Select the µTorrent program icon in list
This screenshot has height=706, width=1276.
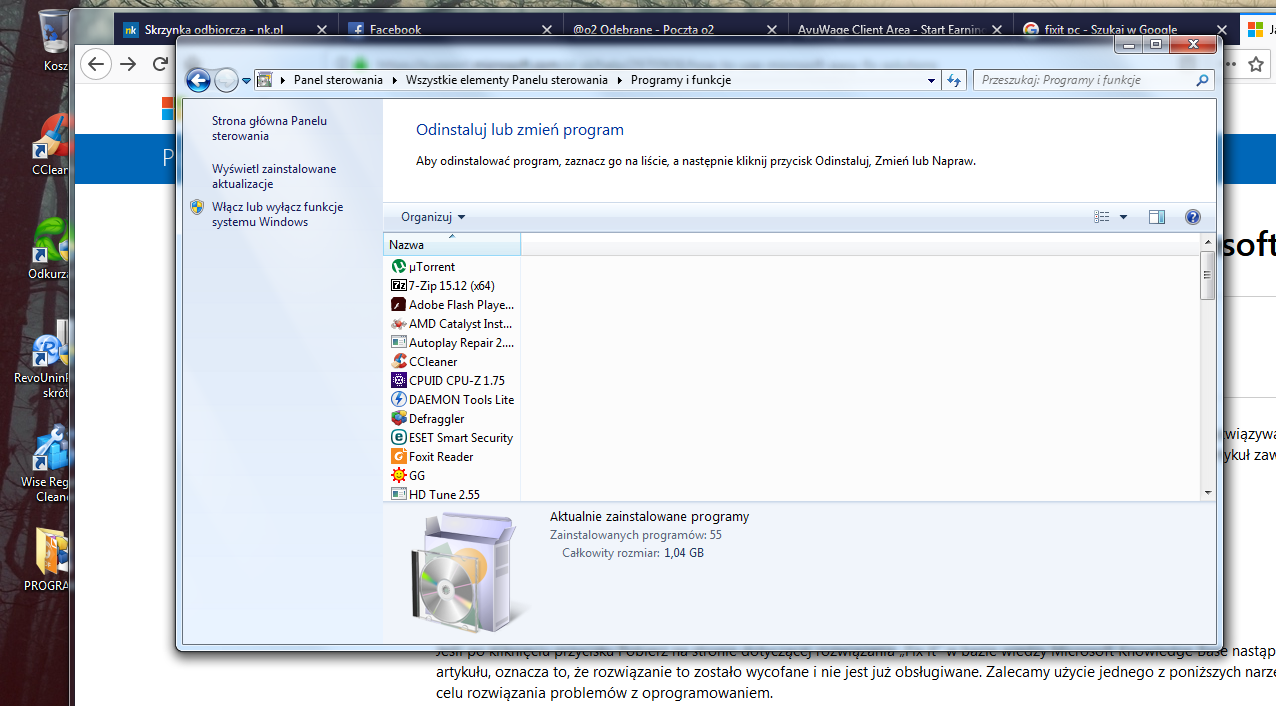399,267
